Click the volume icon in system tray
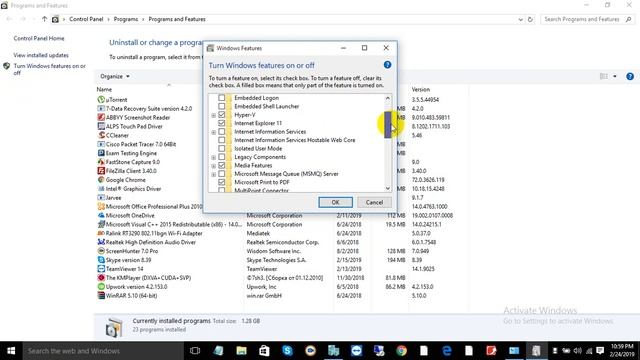Image resolution: width=640 pixels, height=360 pixels. point(577,351)
